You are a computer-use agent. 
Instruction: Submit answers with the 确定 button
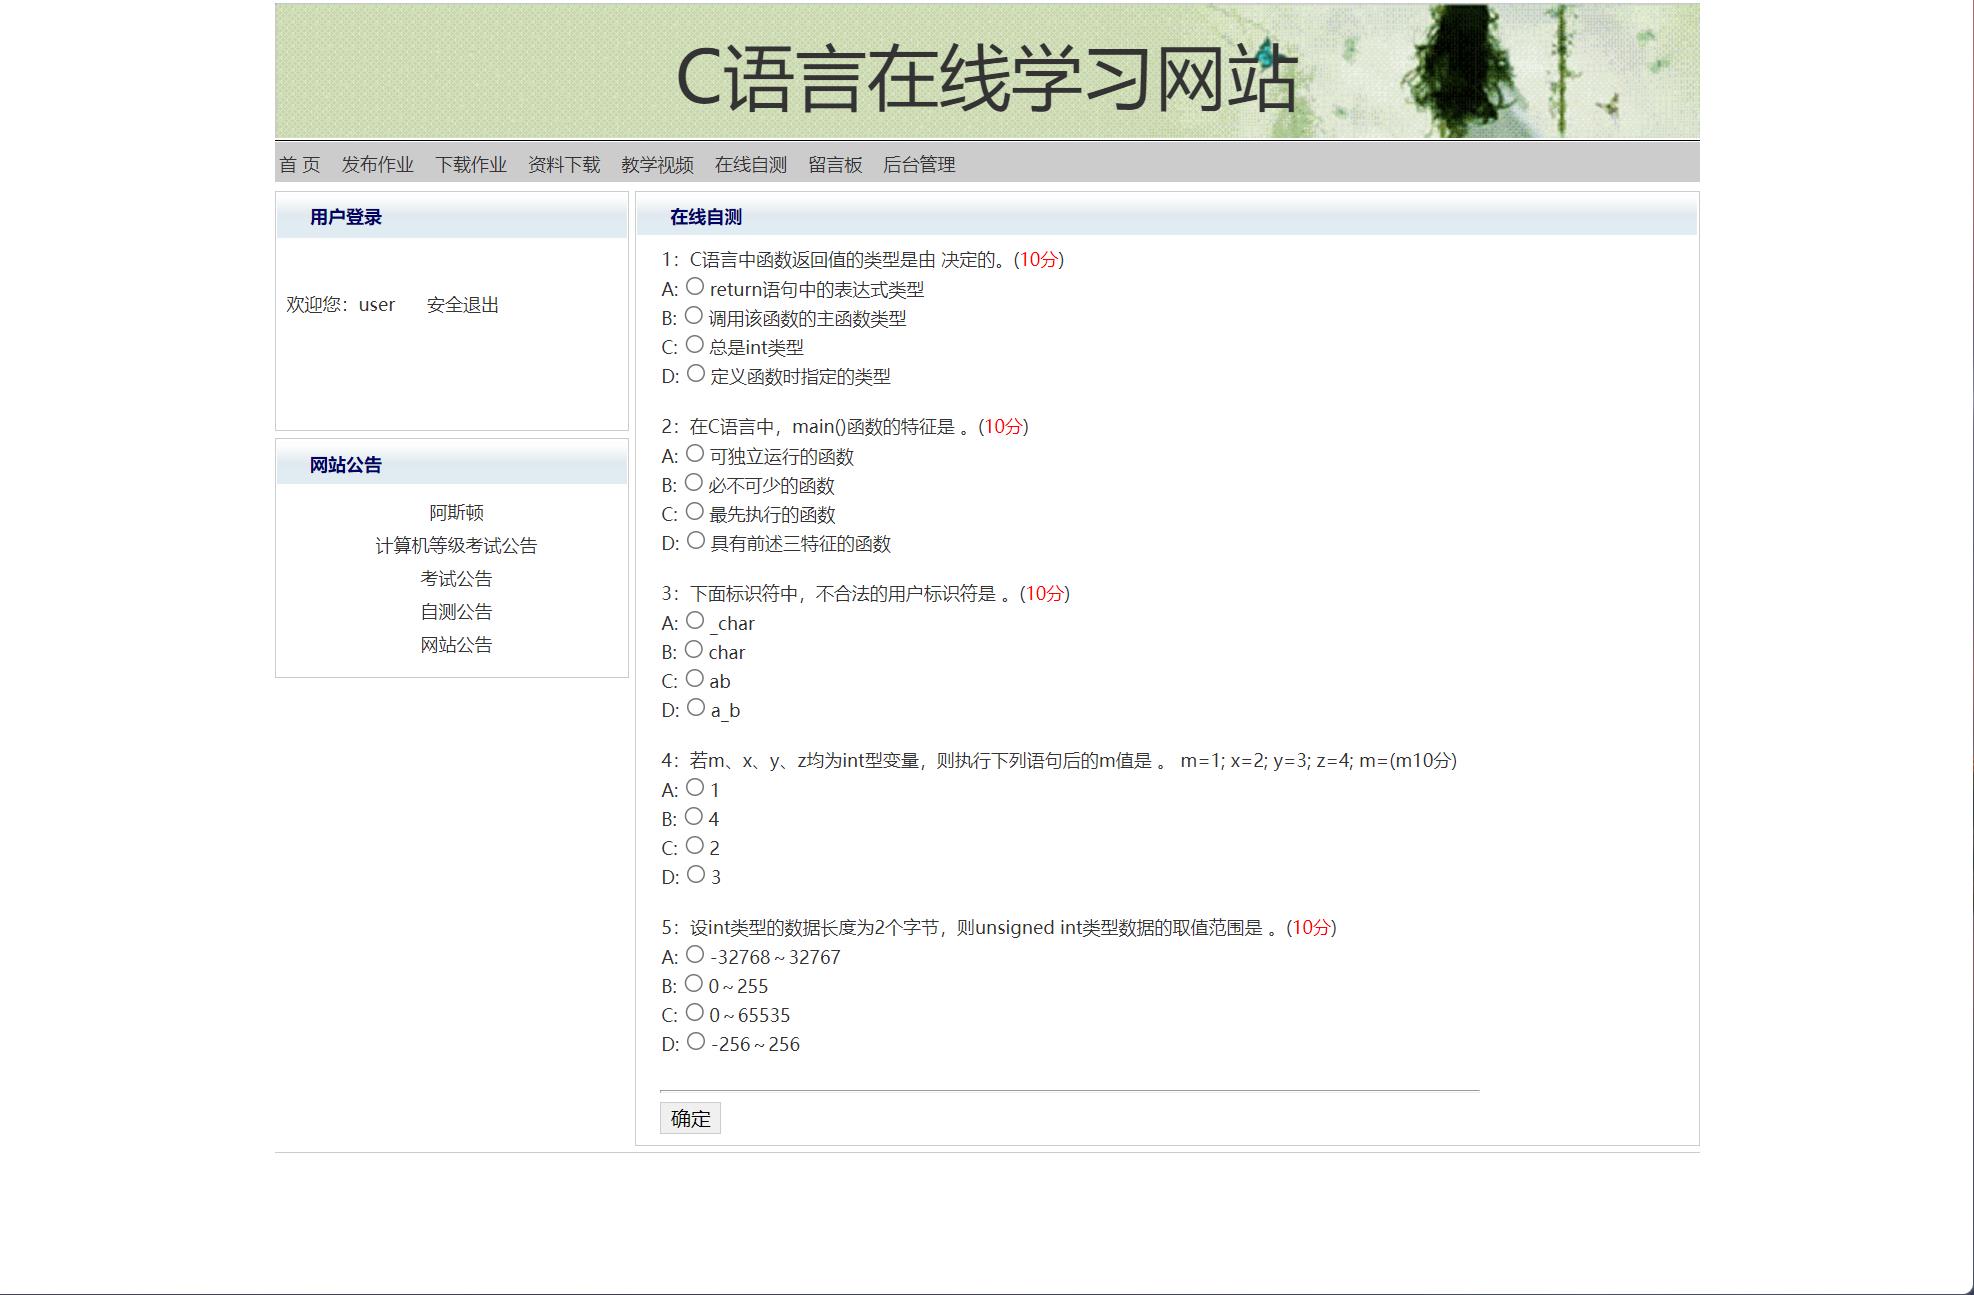690,1118
